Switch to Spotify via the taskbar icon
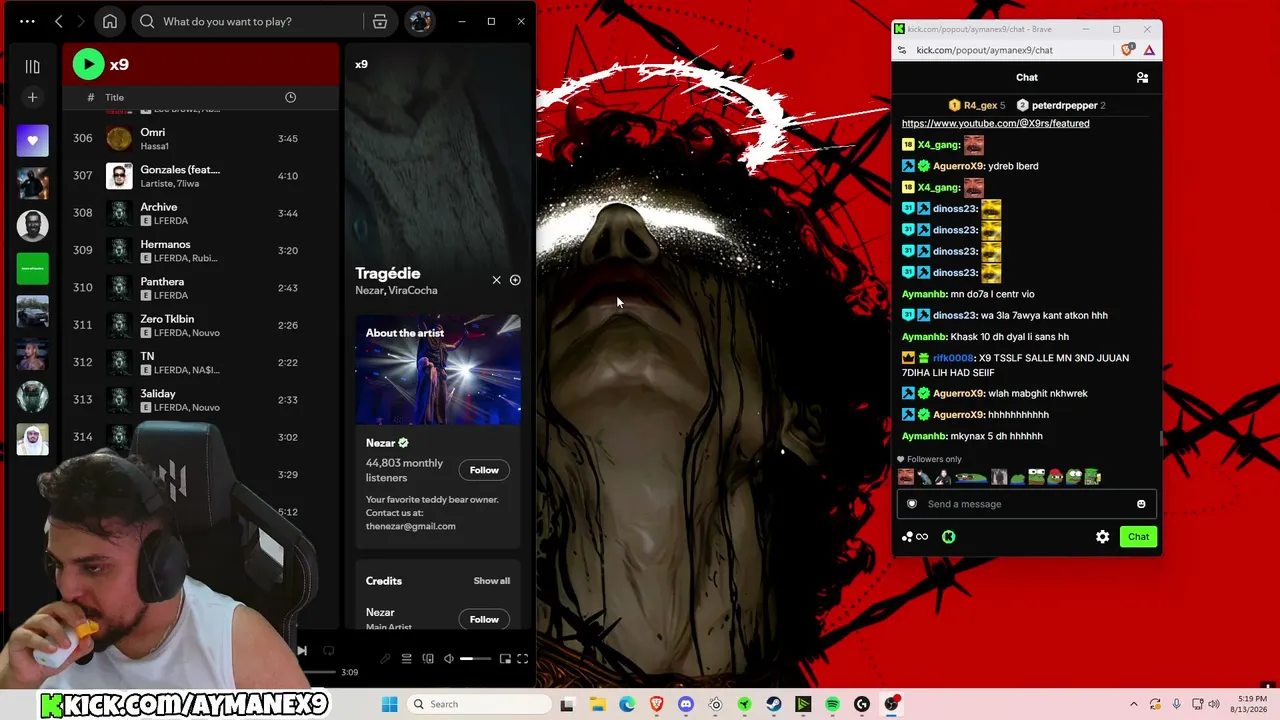The height and width of the screenshot is (720, 1280). pyautogui.click(x=832, y=704)
